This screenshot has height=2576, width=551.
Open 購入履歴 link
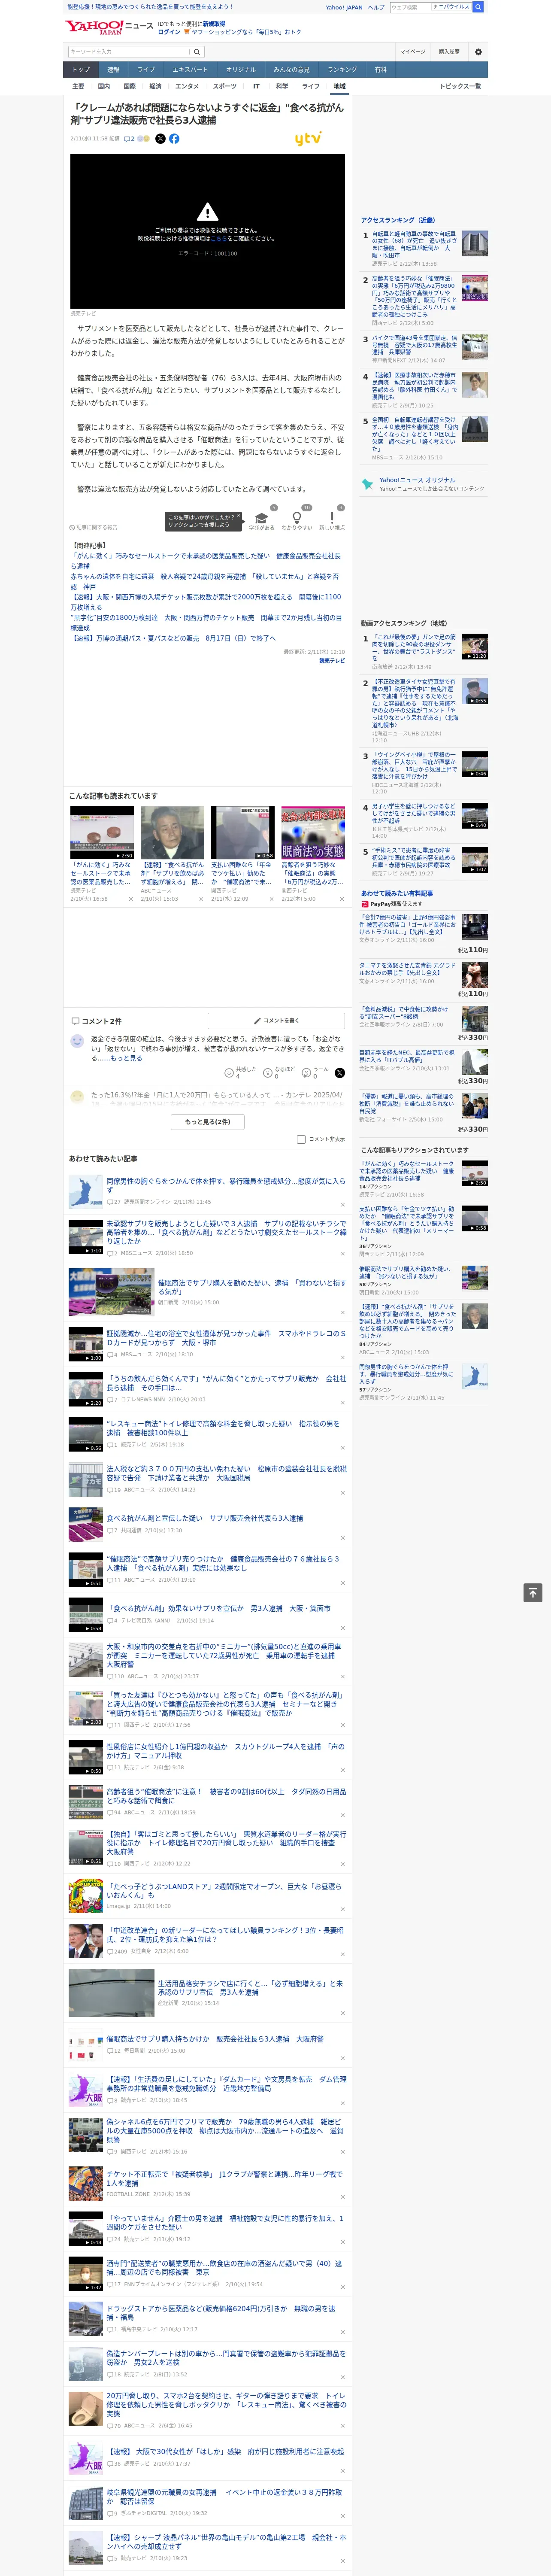point(449,52)
